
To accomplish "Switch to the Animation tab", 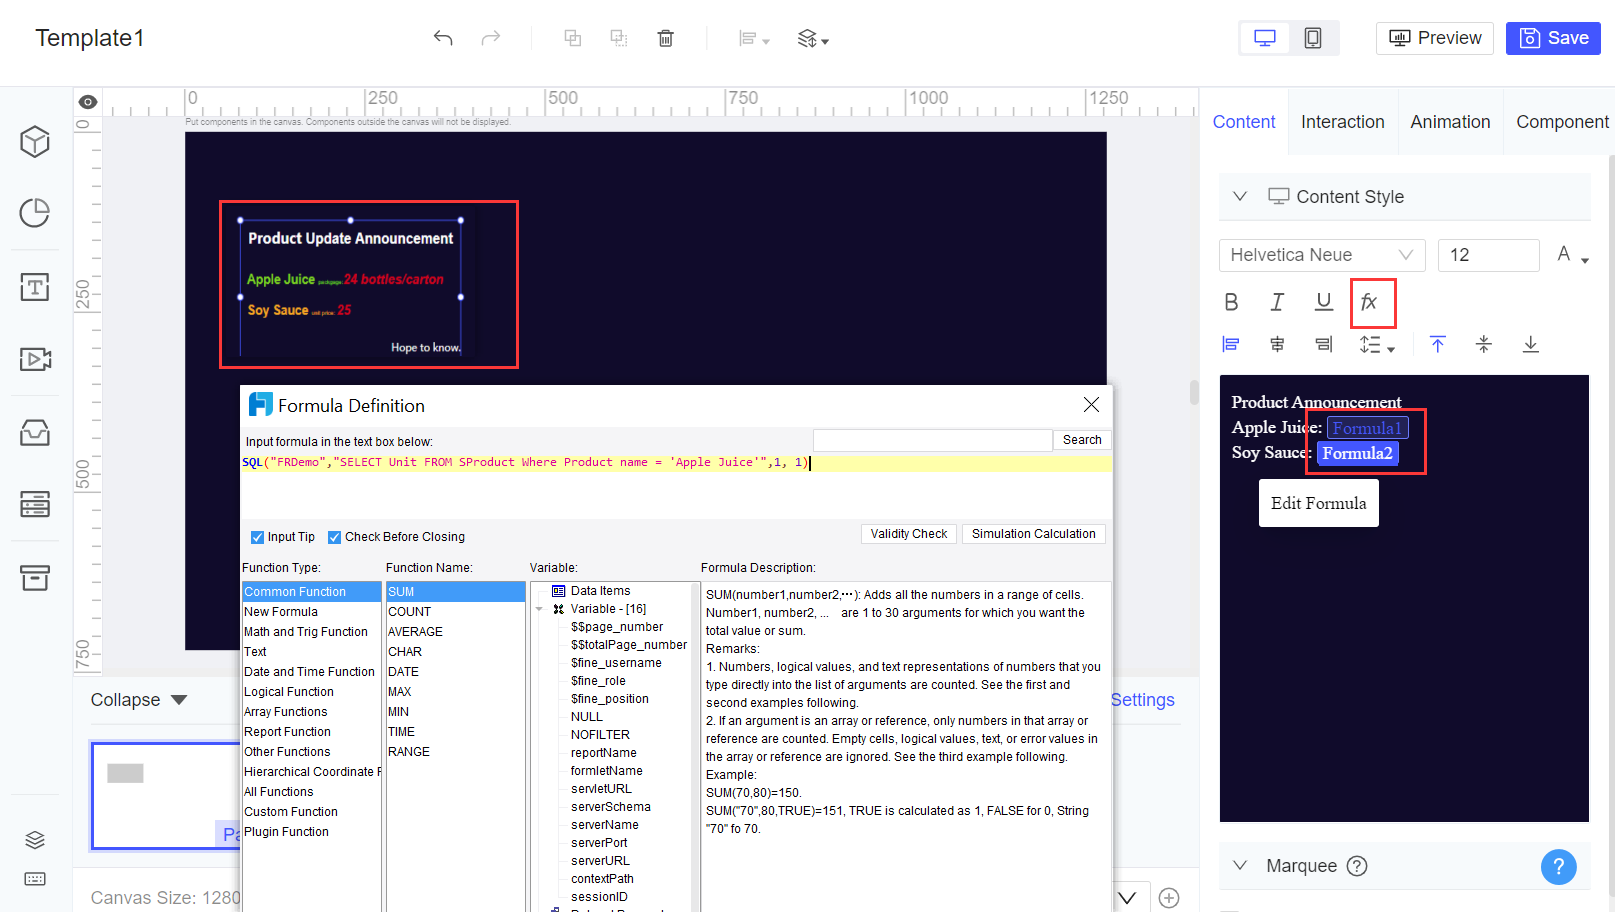I will coord(1450,121).
